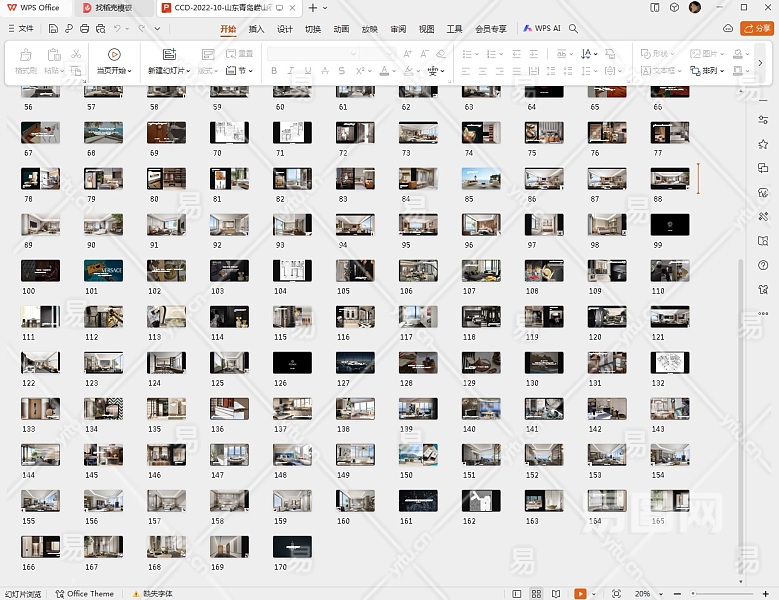Open the 20% zoom level dropdown
The image size is (779, 600).
[x=645, y=593]
